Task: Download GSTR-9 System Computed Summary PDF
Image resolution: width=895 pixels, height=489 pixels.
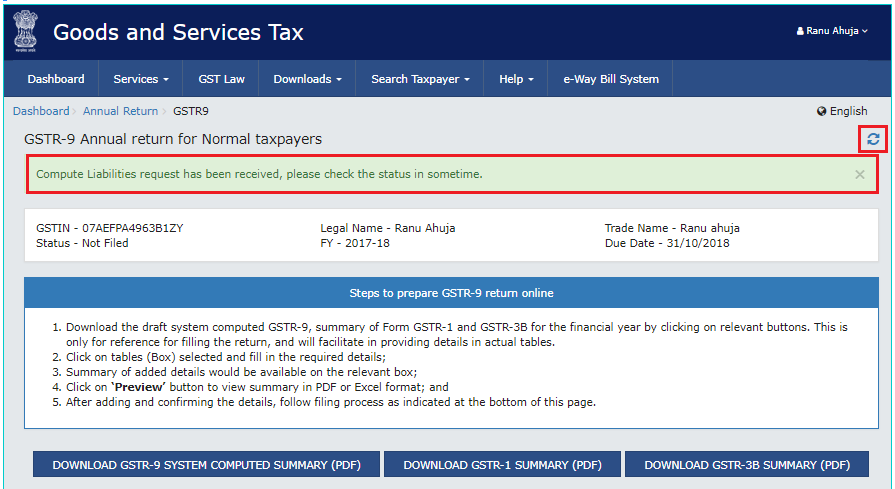Action: [206, 464]
